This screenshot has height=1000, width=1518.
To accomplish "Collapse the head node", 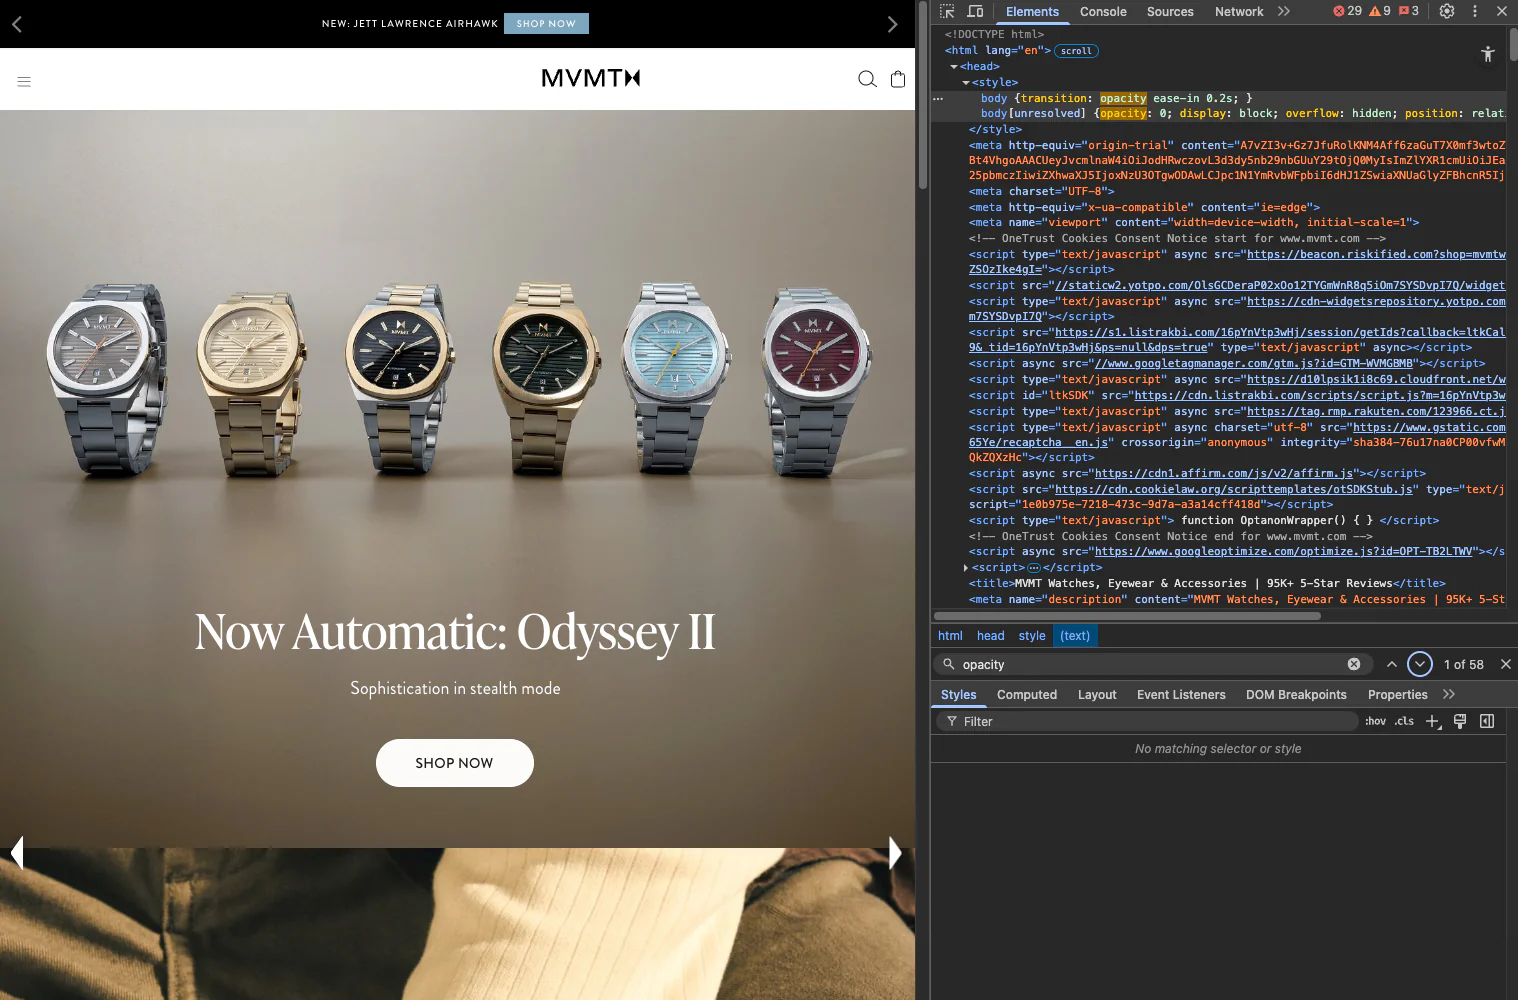I will click(954, 66).
